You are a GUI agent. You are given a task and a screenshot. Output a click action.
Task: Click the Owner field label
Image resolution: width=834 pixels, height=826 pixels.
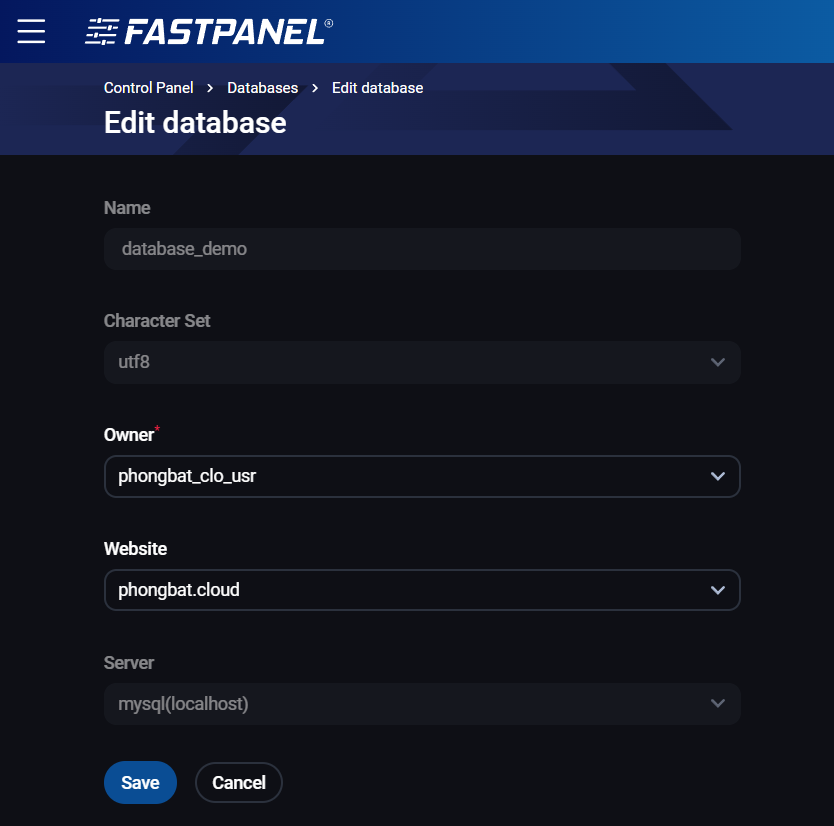(x=129, y=435)
